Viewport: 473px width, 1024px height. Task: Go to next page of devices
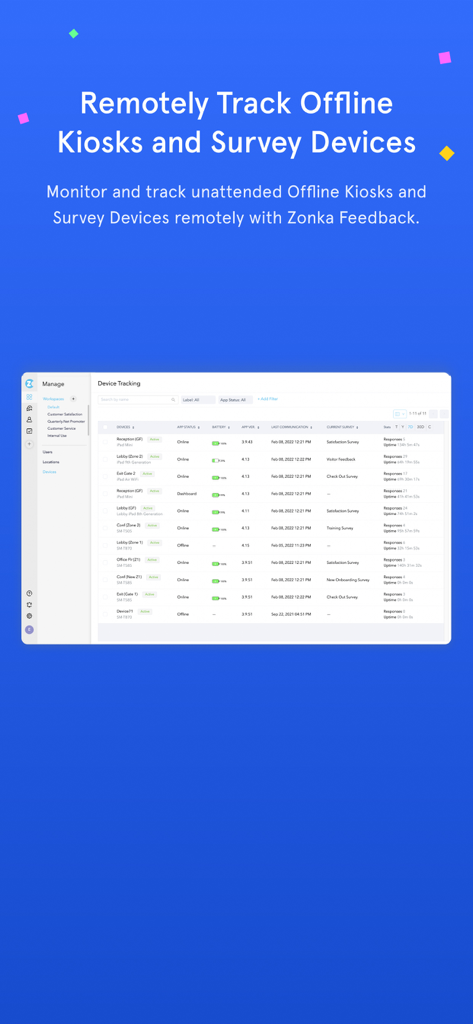444,413
